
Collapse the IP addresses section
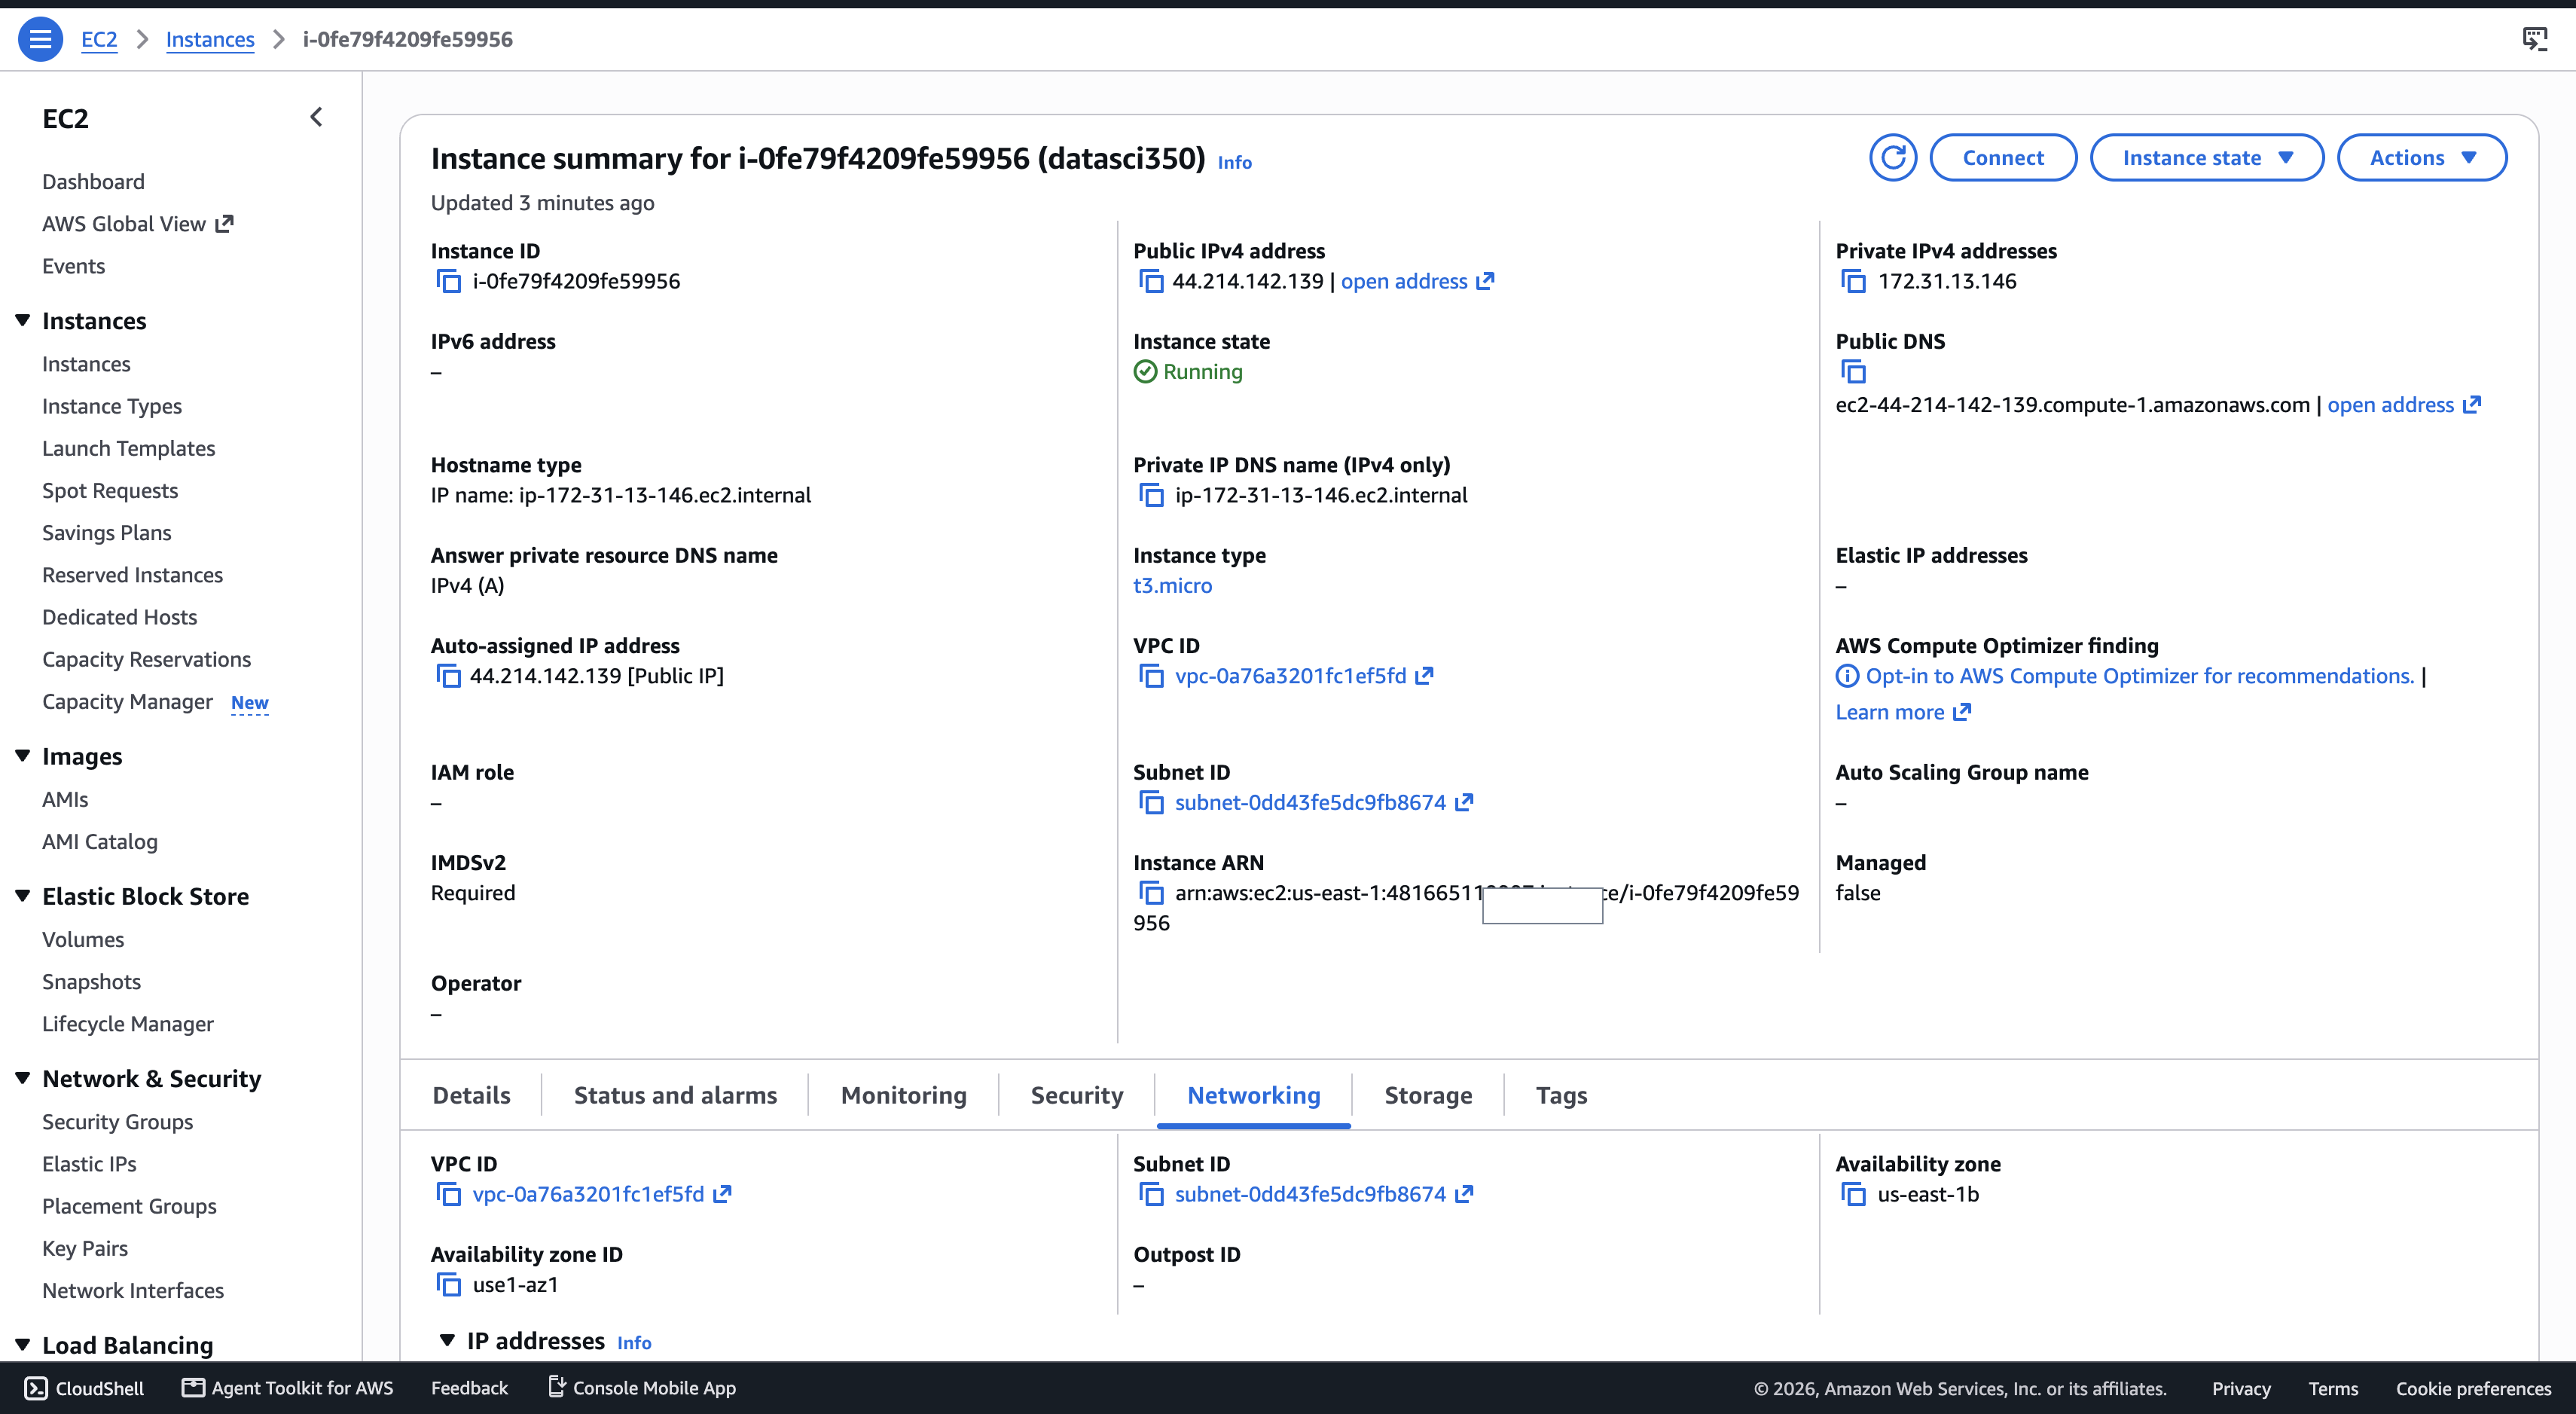(447, 1341)
